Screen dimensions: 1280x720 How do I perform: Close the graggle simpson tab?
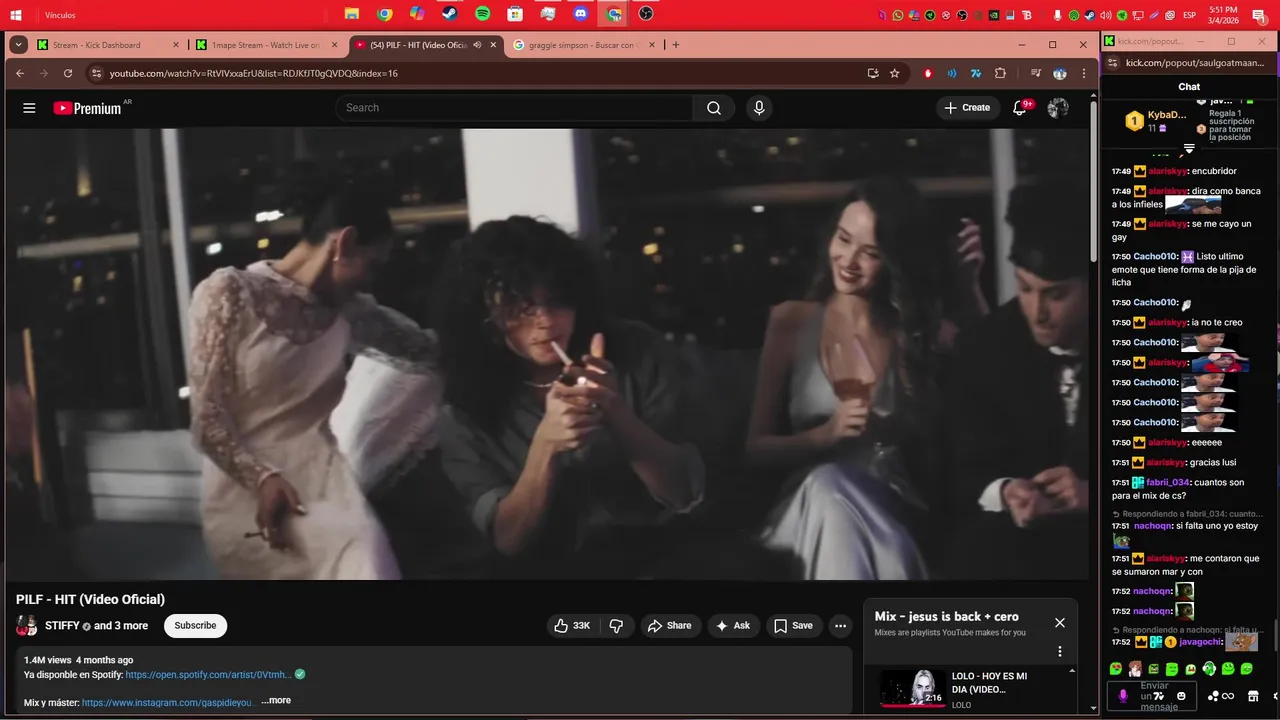pos(652,45)
